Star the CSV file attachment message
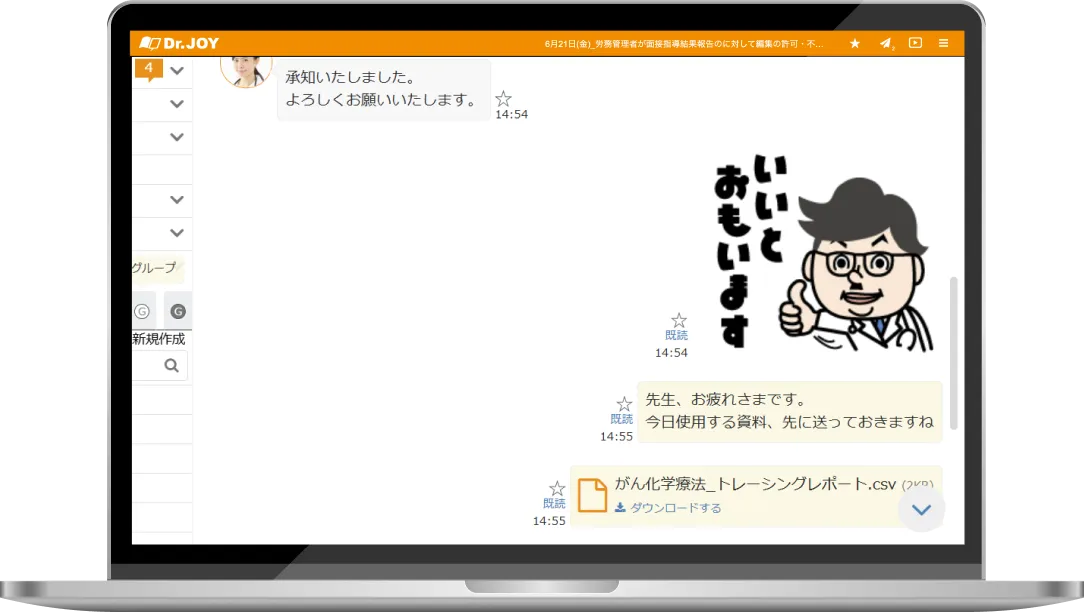The width and height of the screenshot is (1084, 612). click(x=557, y=488)
